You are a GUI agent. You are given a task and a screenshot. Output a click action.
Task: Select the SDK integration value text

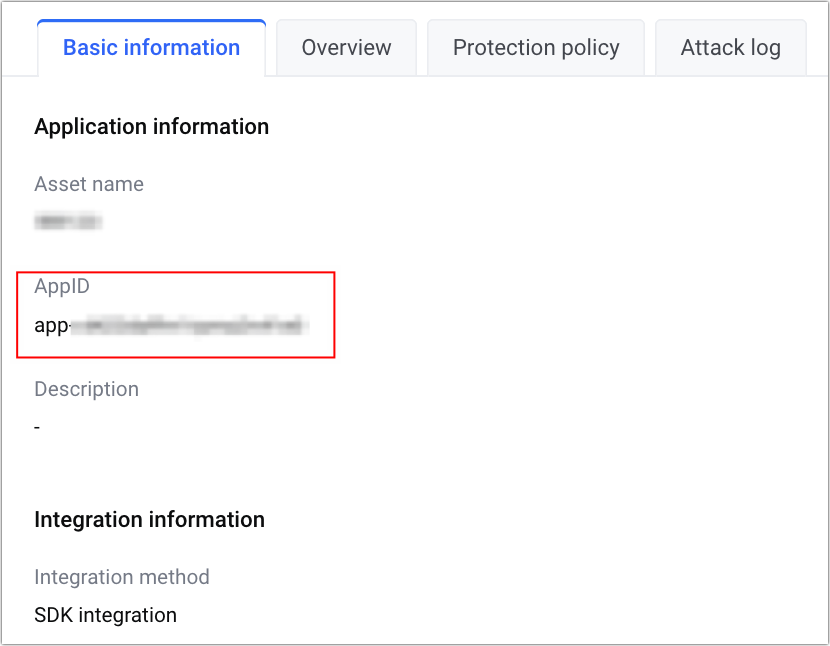pos(105,615)
